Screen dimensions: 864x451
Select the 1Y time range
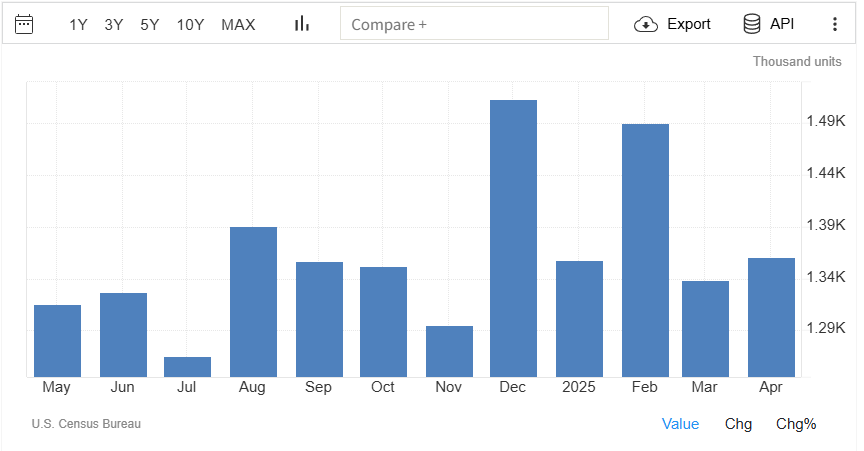(78, 24)
